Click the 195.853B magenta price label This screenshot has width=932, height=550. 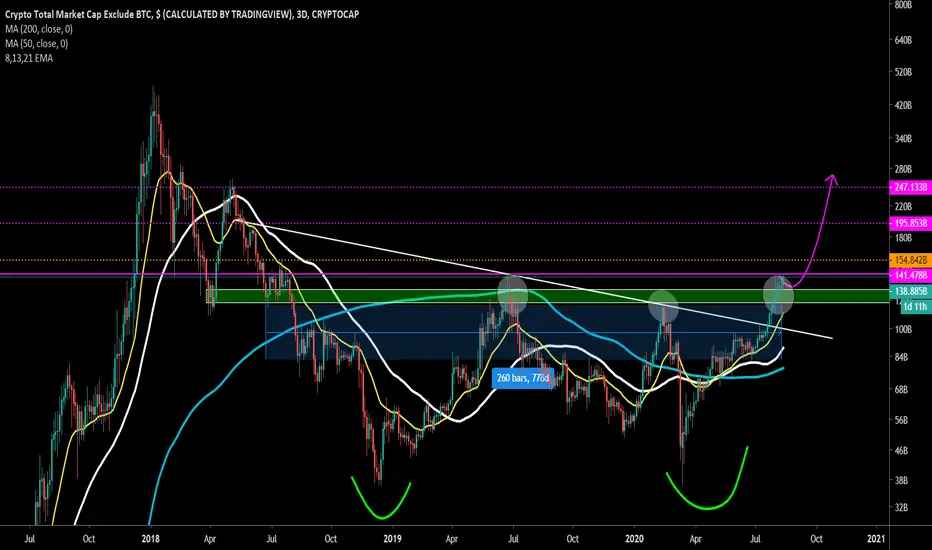click(x=910, y=224)
